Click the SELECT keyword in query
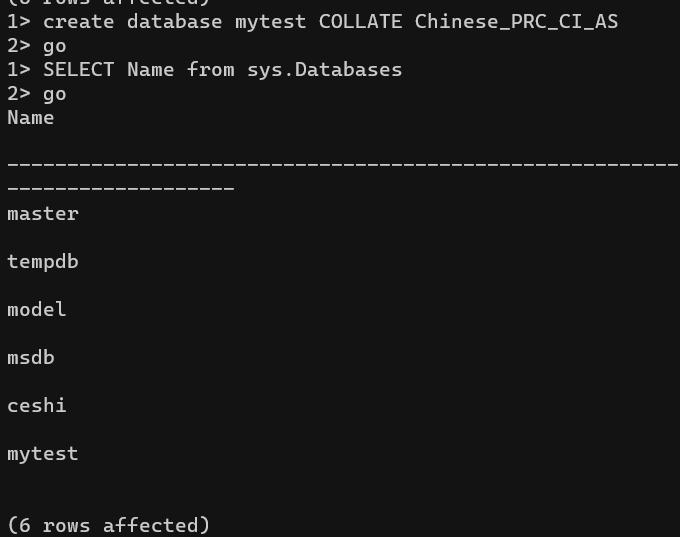This screenshot has height=537, width=680. click(x=78, y=69)
